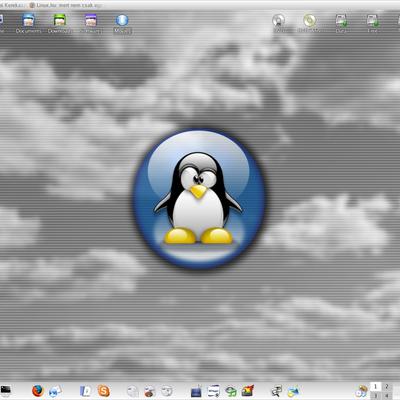Open the green-yellow disc desktop icon
This screenshot has width=400, height=400.
point(310,21)
